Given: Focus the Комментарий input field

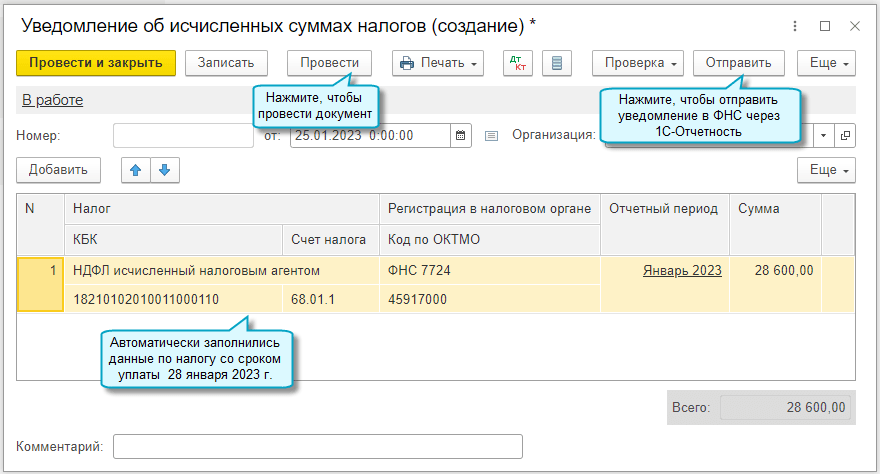Looking at the screenshot, I should [318, 446].
